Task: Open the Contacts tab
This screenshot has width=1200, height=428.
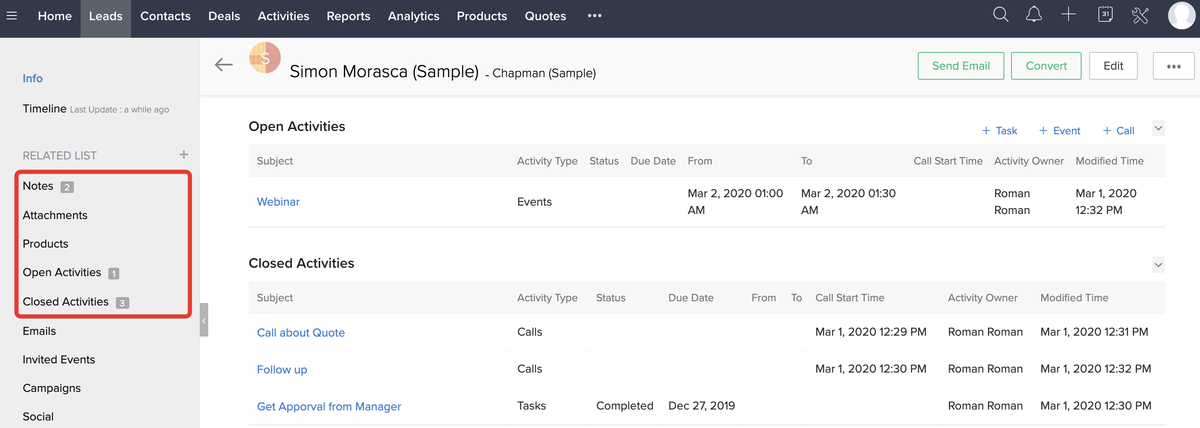Action: (165, 16)
